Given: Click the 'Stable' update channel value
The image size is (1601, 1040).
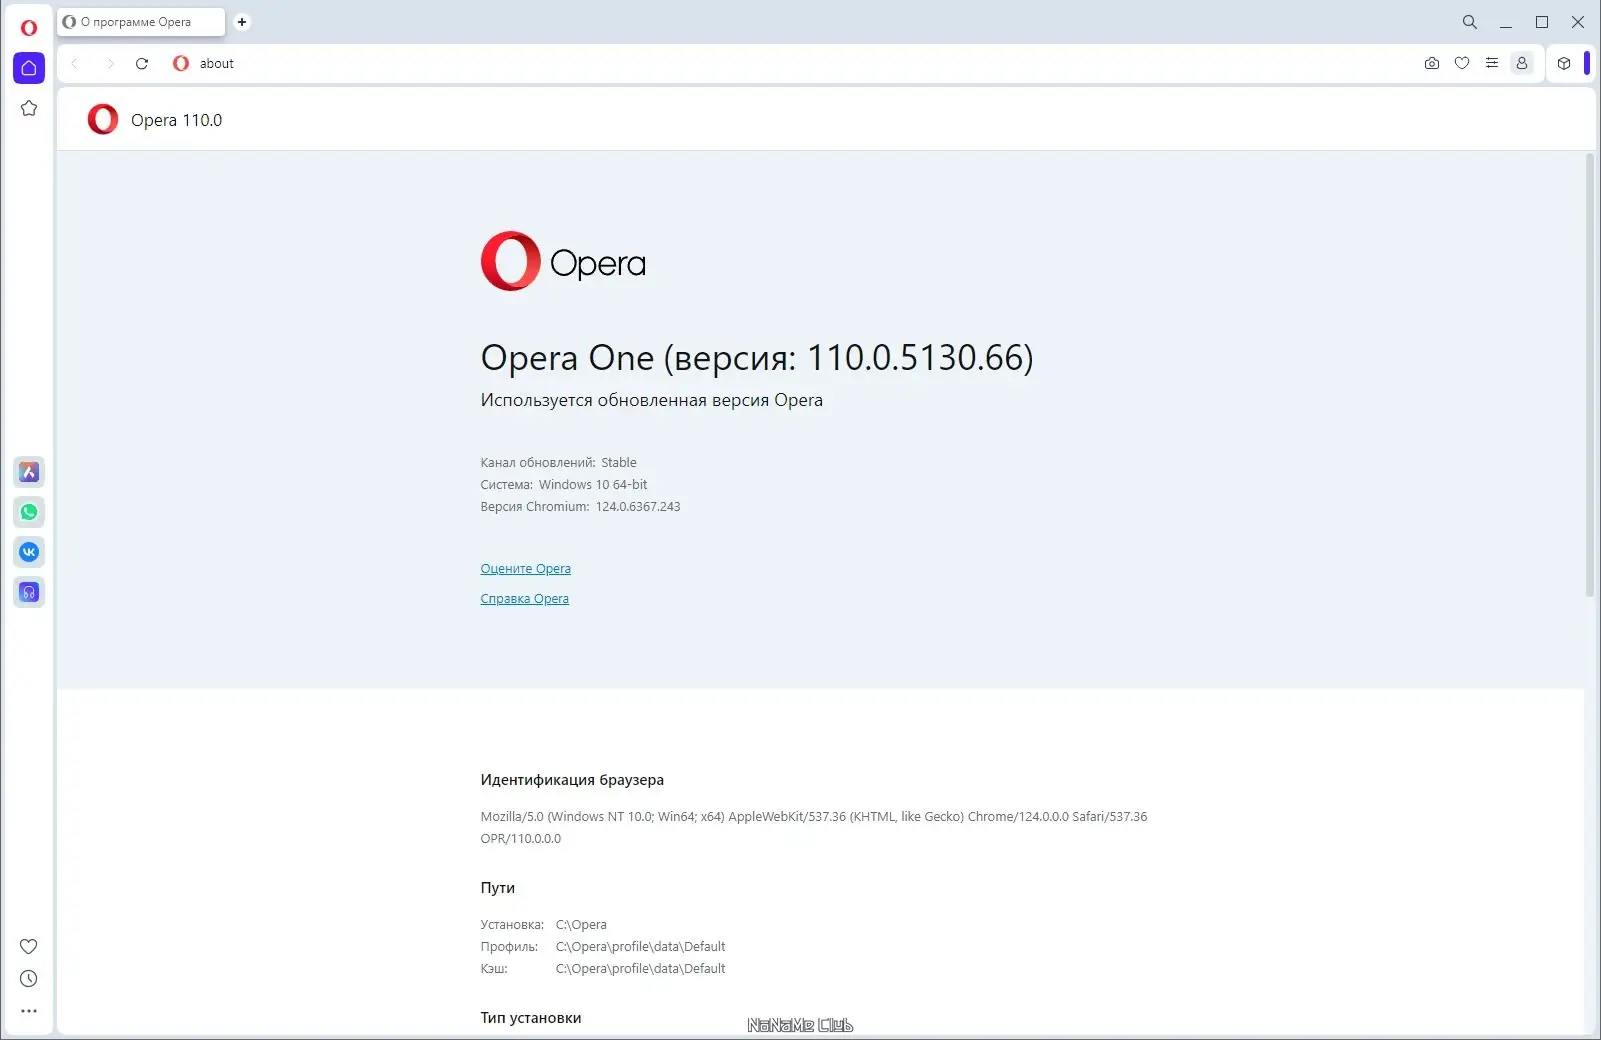Looking at the screenshot, I should 619,463.
